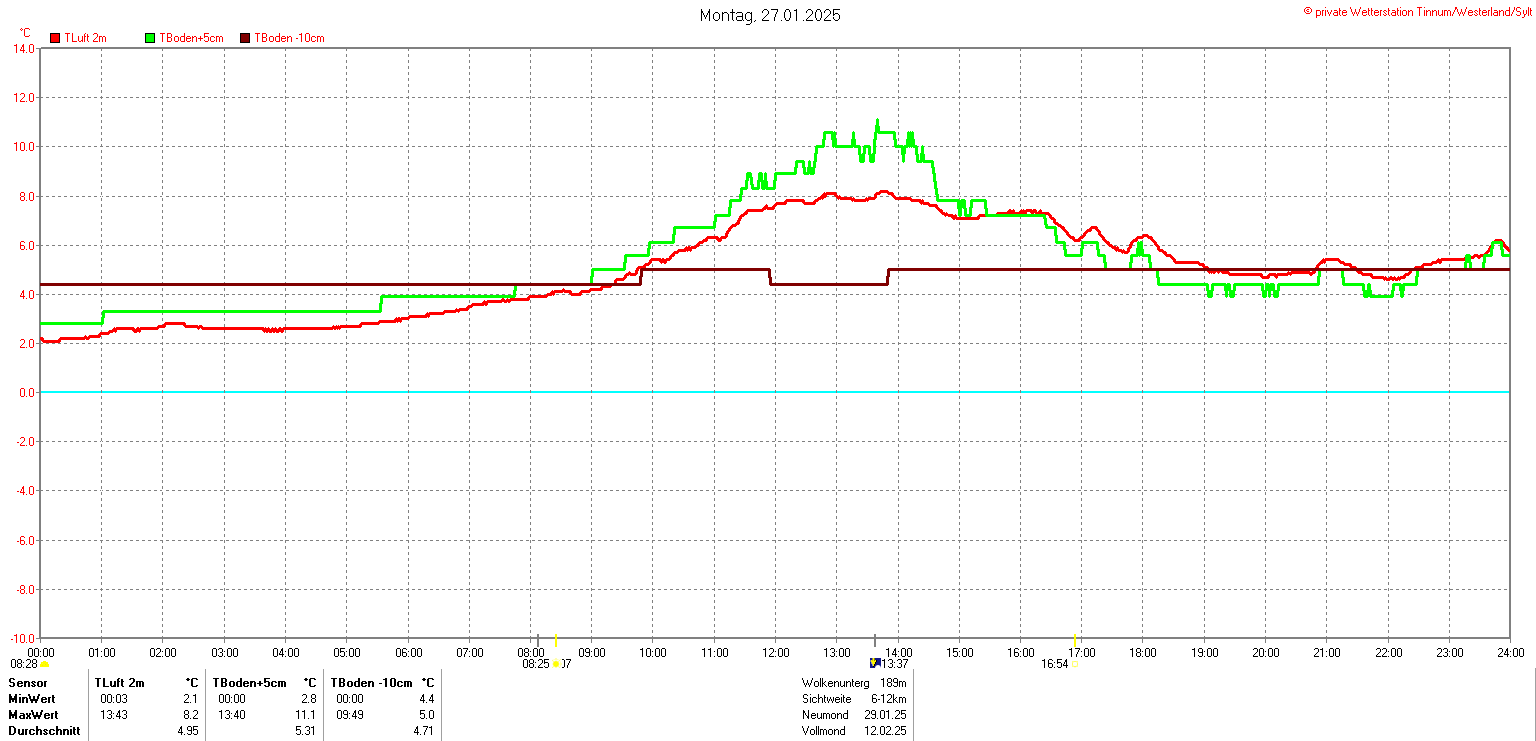The image size is (1536, 741).
Task: Click the yellow sunrise tick on the time axis
Action: click(556, 640)
